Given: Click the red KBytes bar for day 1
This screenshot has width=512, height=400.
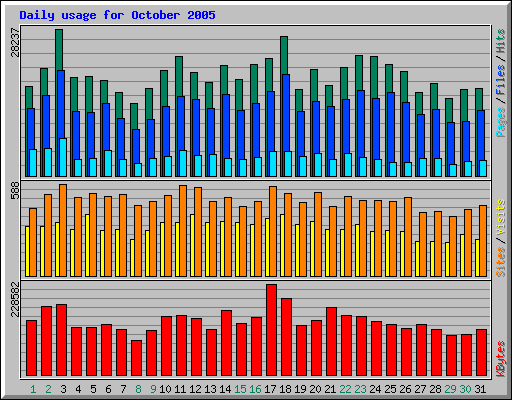Looking at the screenshot, I should (x=31, y=348).
